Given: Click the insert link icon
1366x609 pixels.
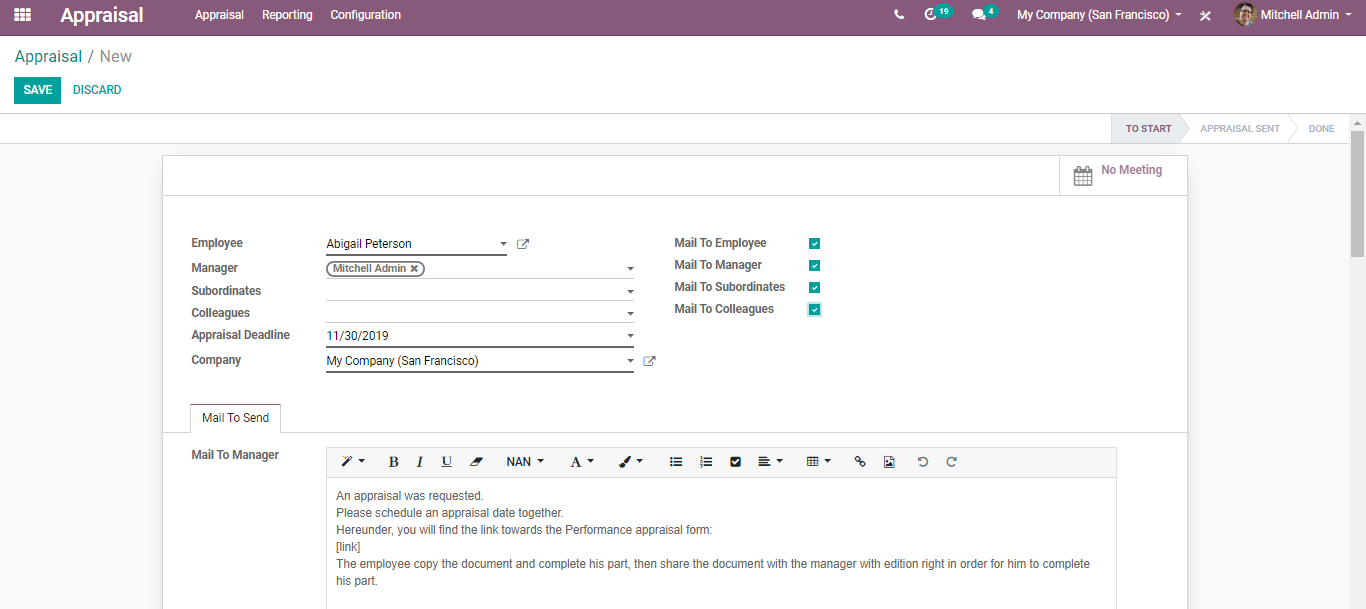Looking at the screenshot, I should pos(860,462).
